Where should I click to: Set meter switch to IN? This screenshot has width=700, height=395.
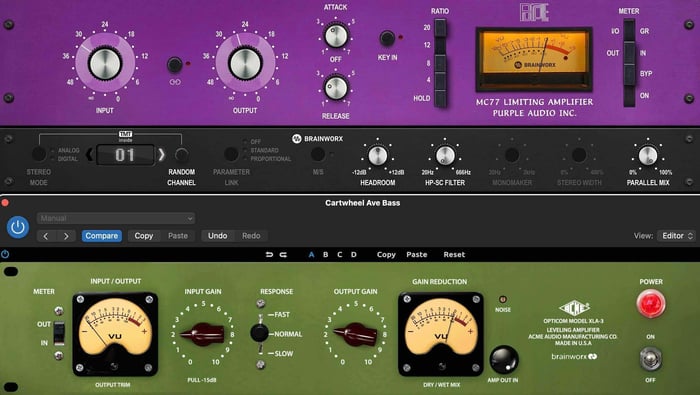(x=629, y=53)
